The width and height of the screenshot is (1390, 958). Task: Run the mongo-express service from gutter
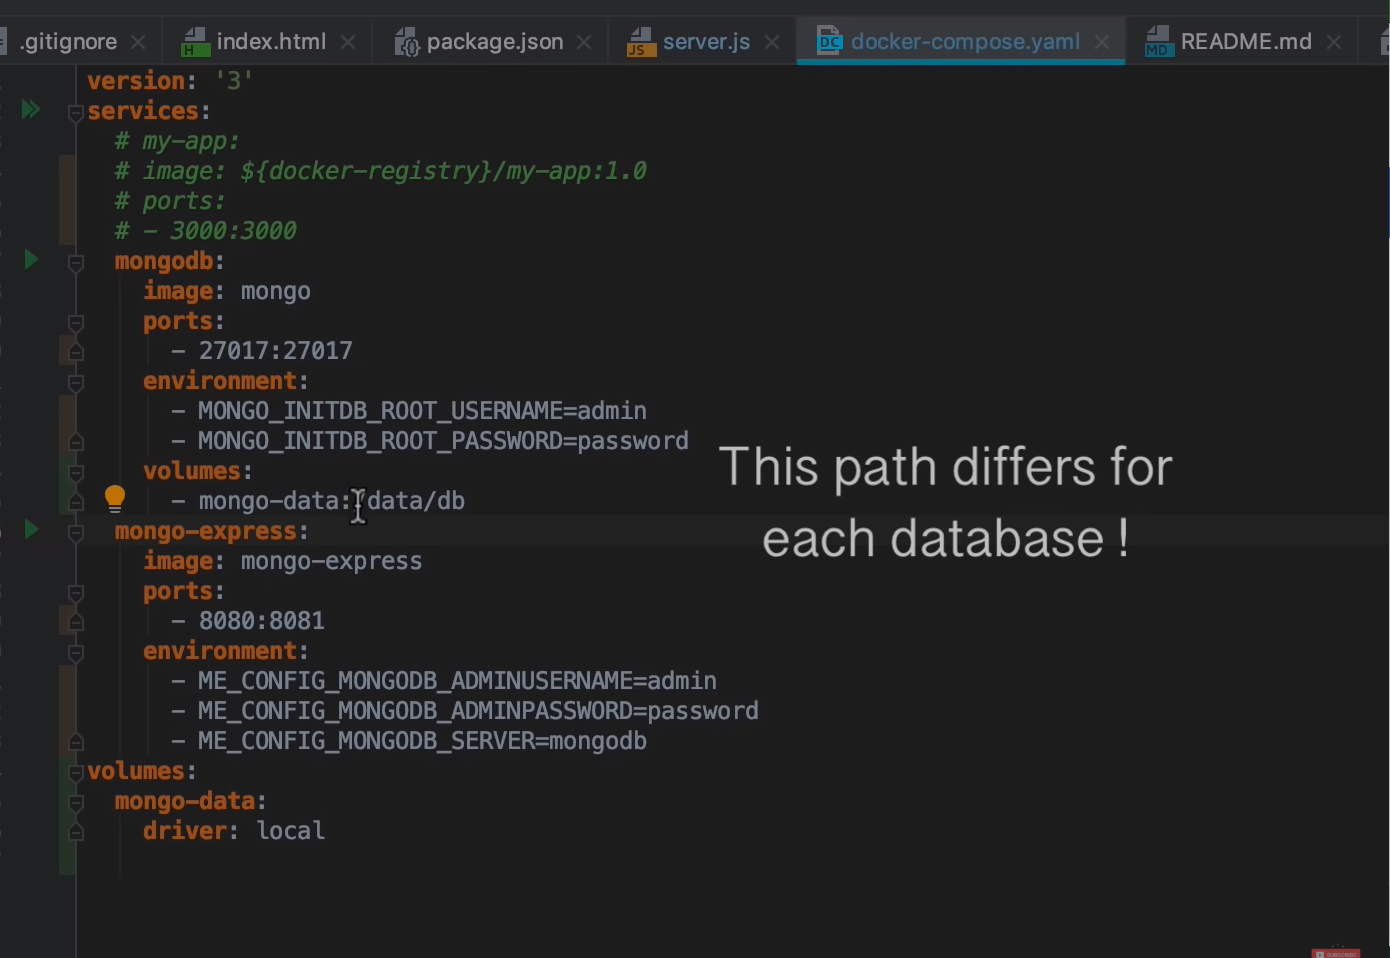click(31, 530)
